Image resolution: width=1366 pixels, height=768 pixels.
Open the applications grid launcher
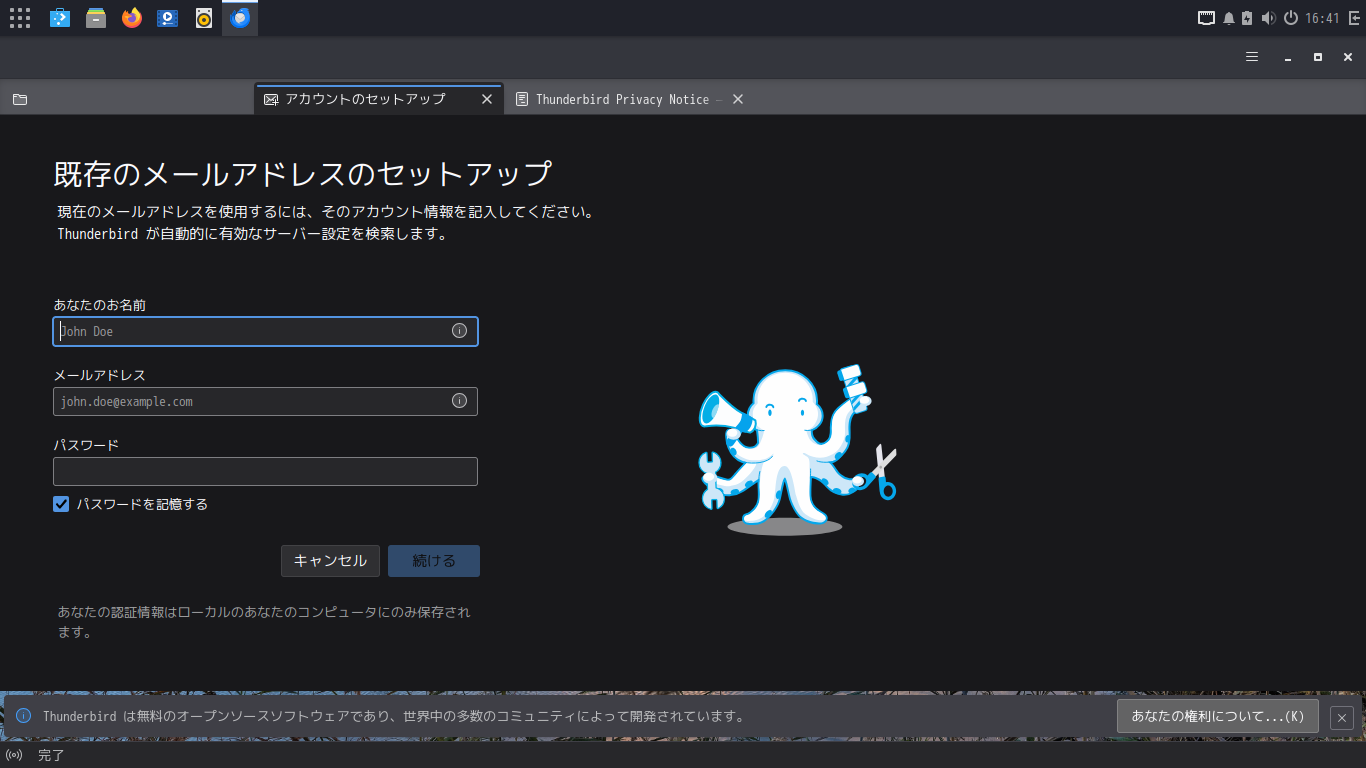tap(20, 18)
